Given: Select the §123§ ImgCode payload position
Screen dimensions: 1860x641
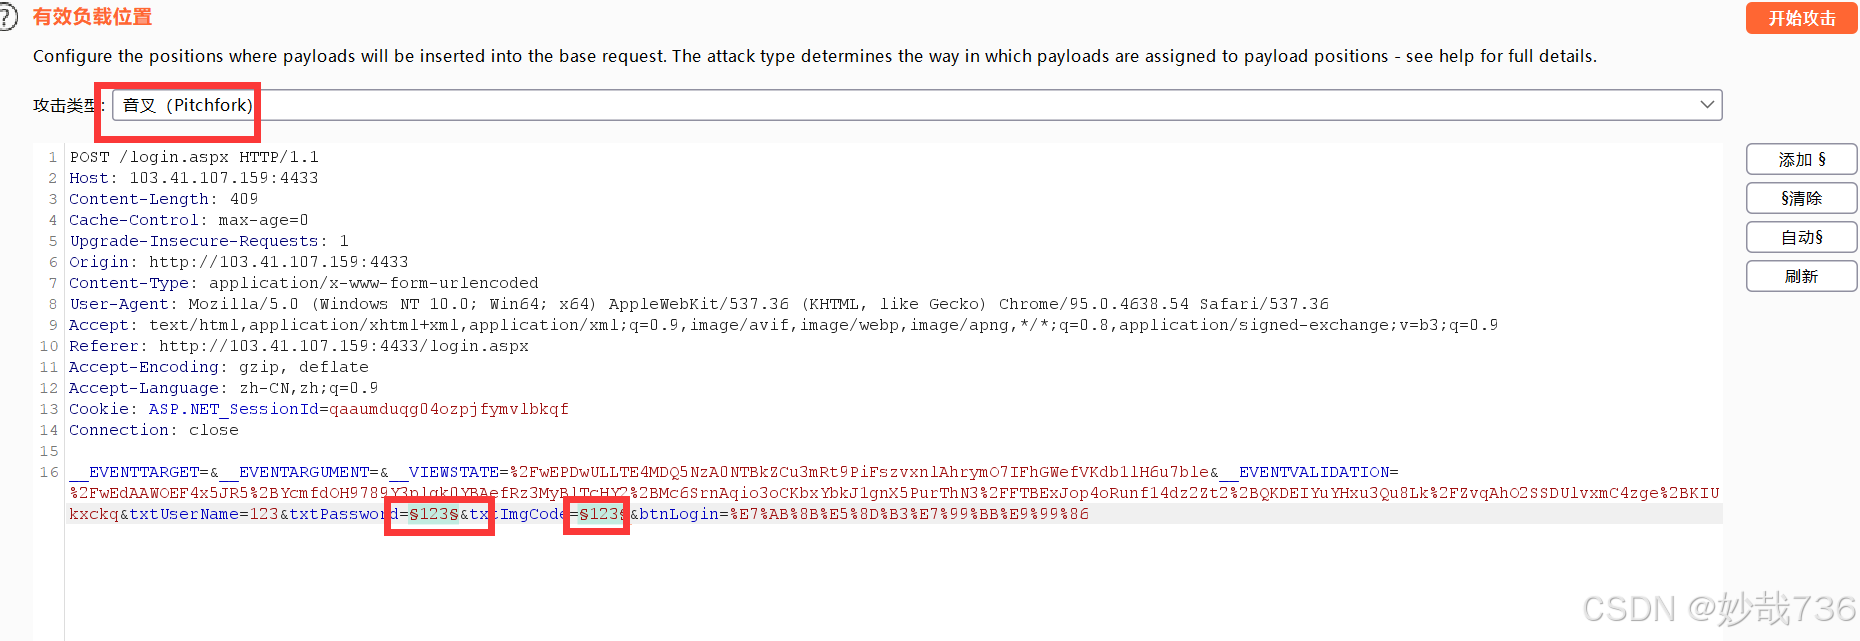Looking at the screenshot, I should pyautogui.click(x=602, y=514).
